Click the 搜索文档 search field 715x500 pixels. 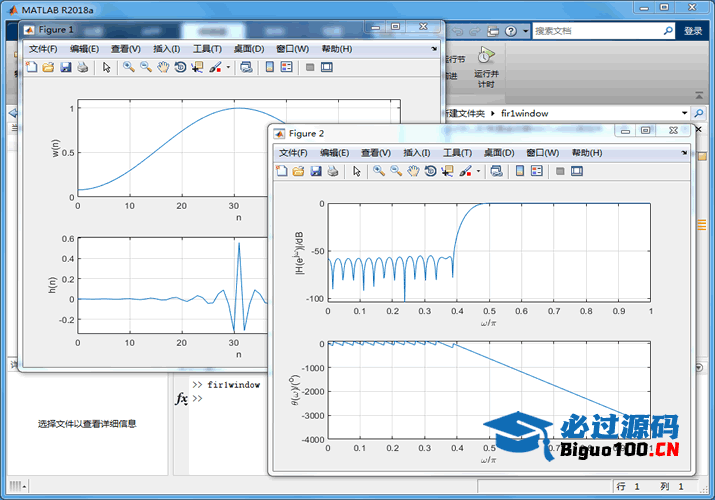click(597, 31)
